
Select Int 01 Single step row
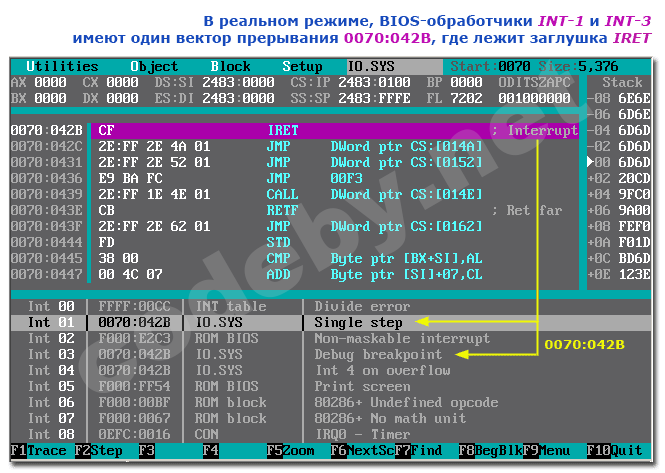[x=331, y=322]
